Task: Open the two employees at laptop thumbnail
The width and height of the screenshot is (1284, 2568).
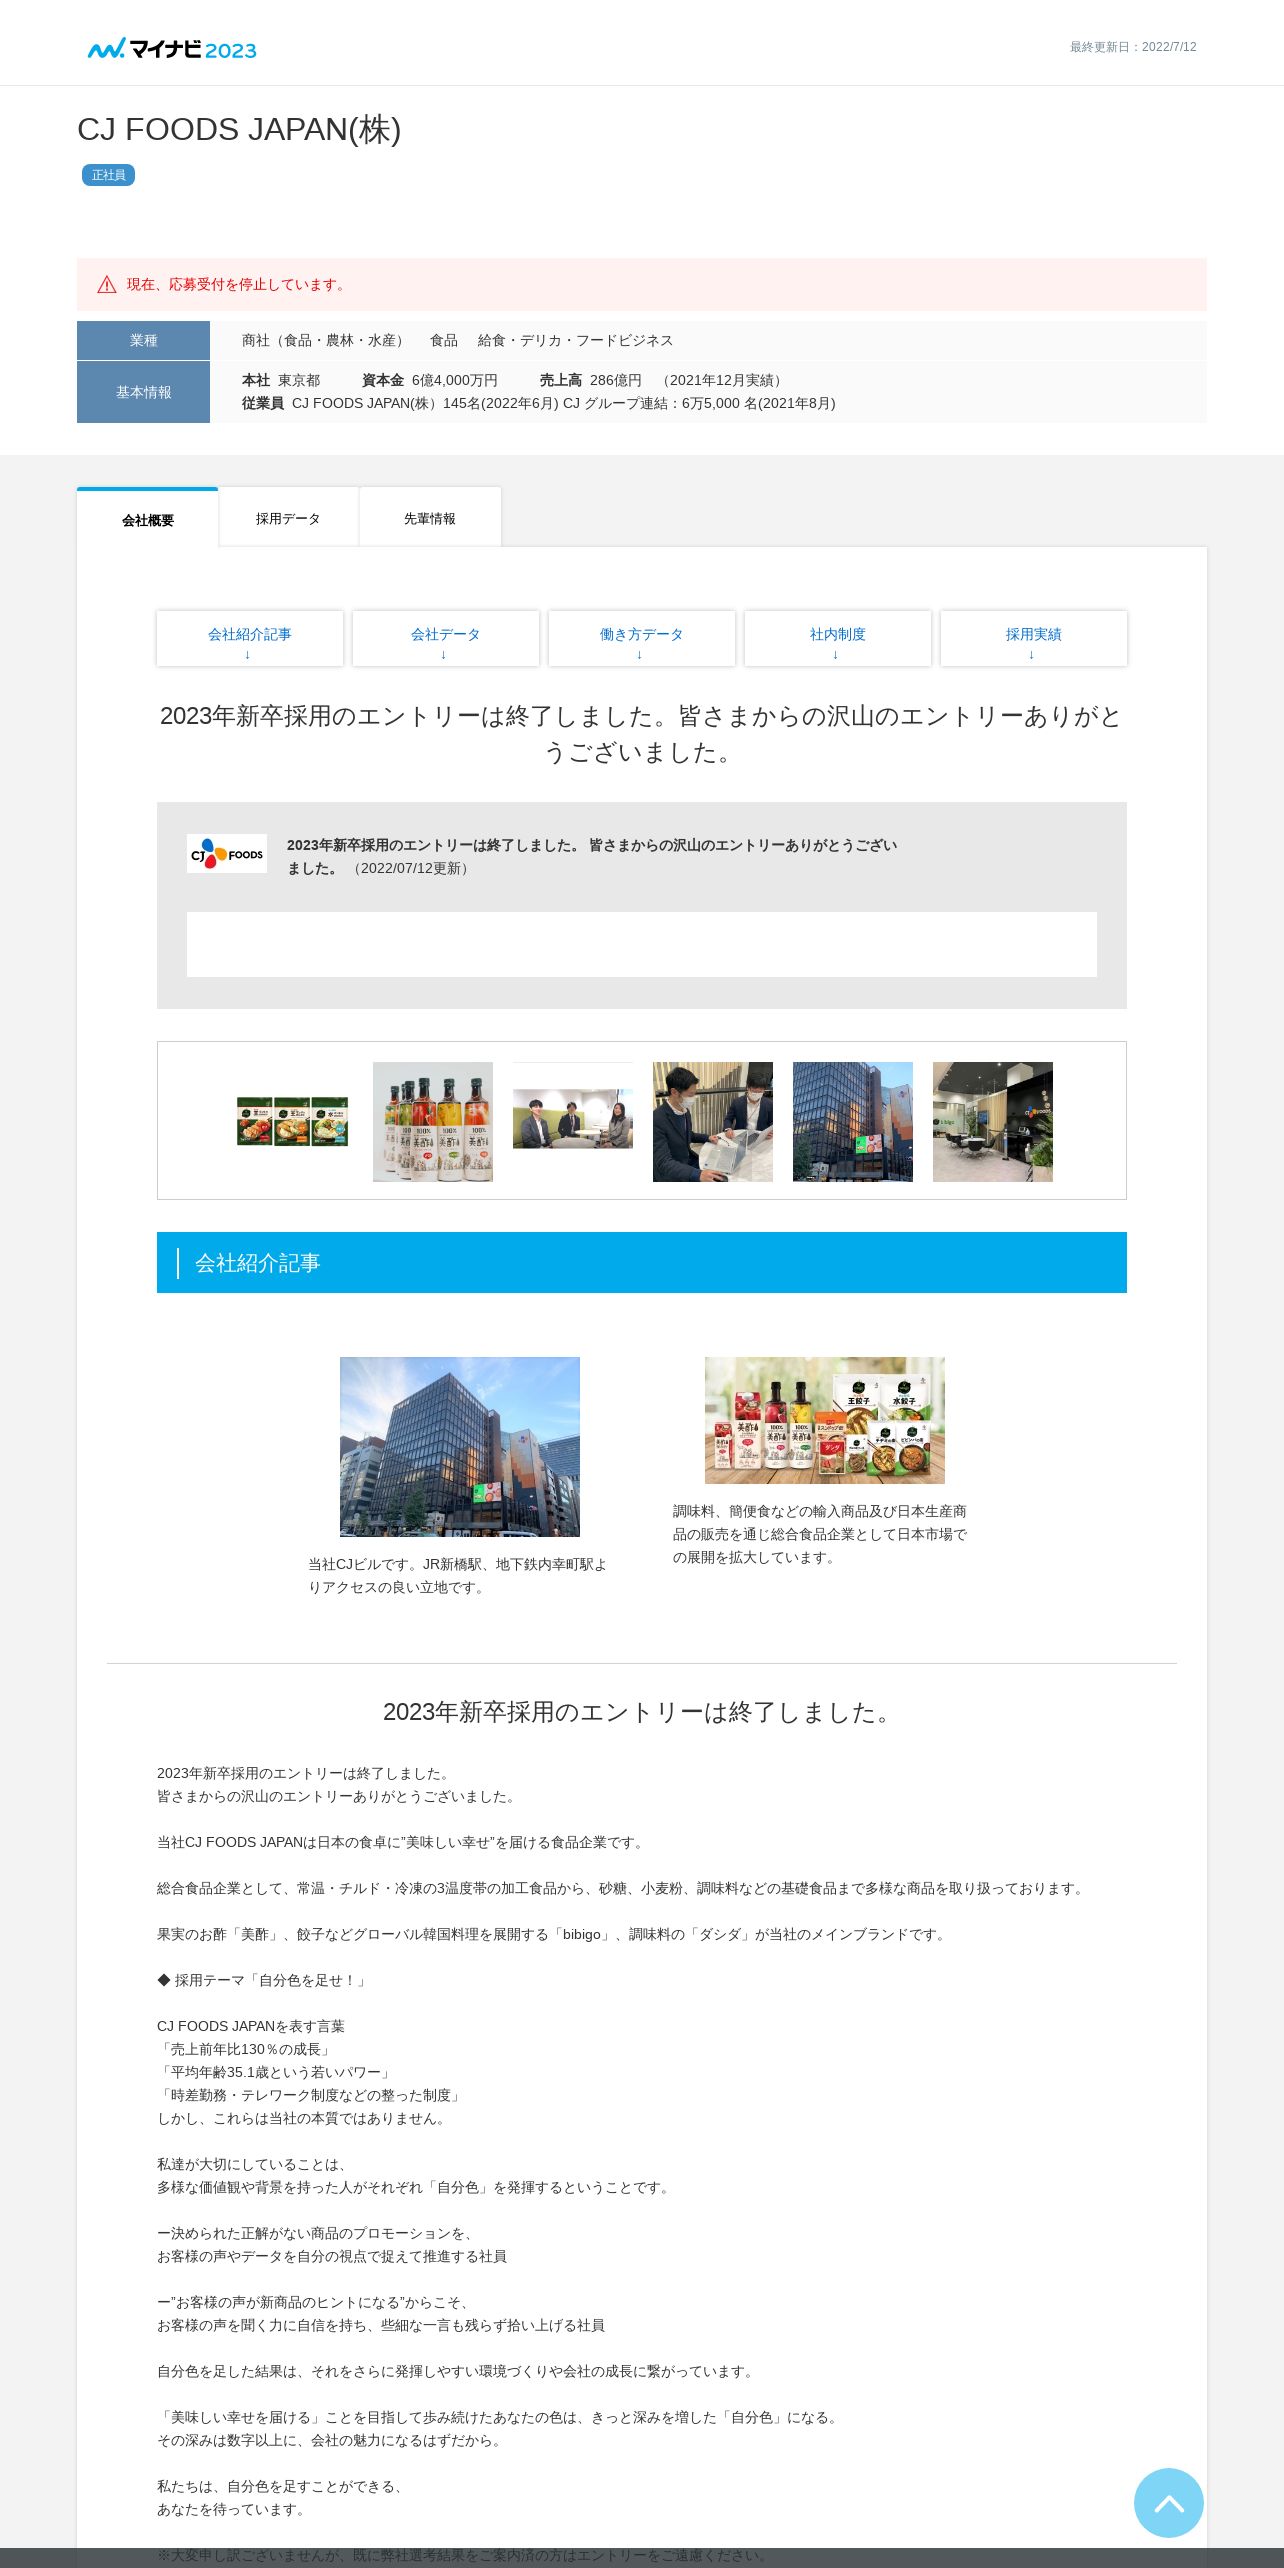Action: tap(713, 1121)
